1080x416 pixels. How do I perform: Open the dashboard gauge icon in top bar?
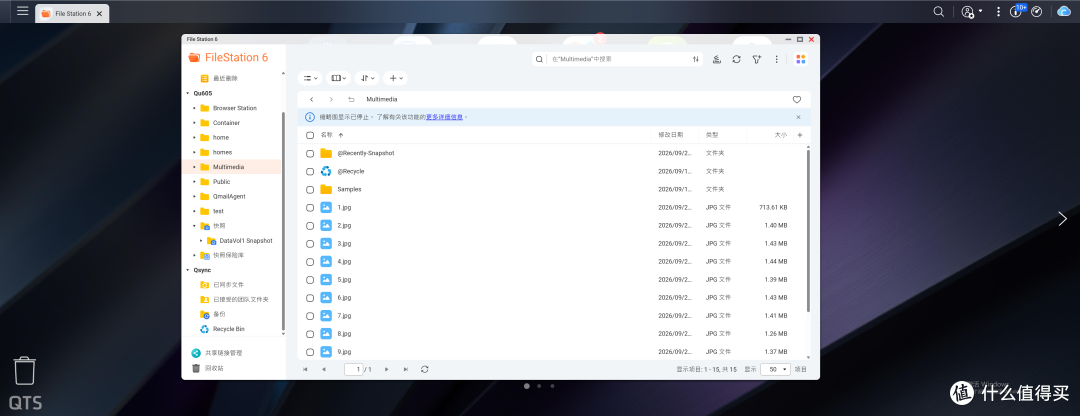click(1038, 12)
